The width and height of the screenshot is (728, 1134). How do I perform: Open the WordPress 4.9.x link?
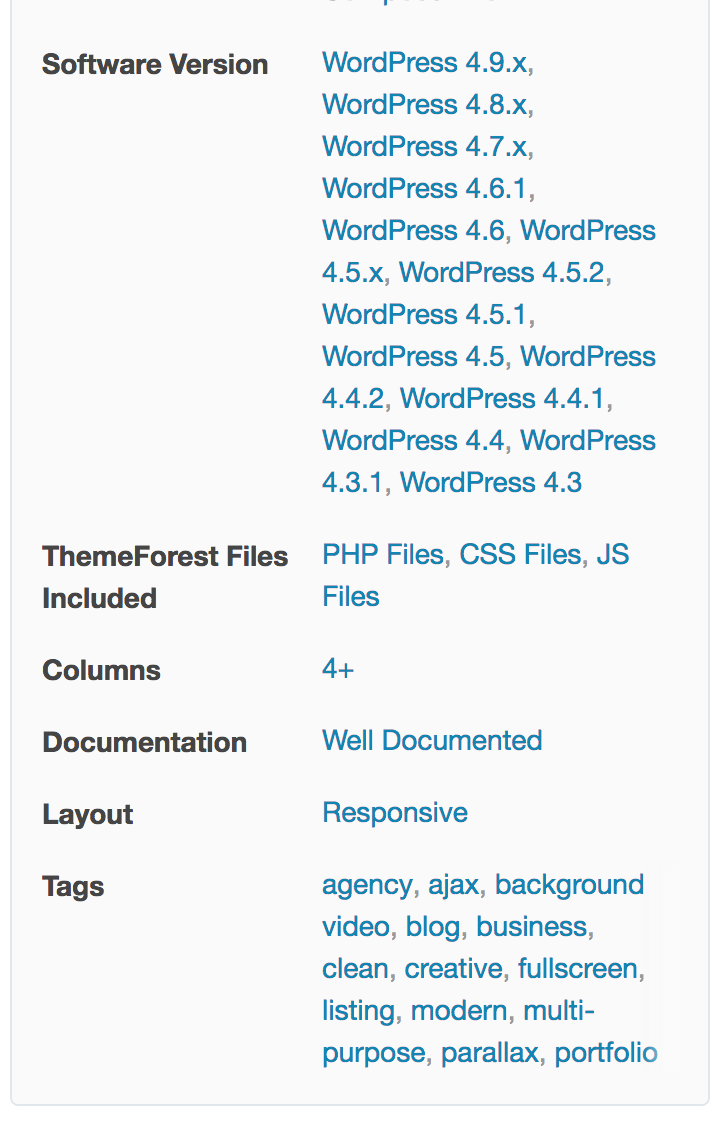point(424,63)
